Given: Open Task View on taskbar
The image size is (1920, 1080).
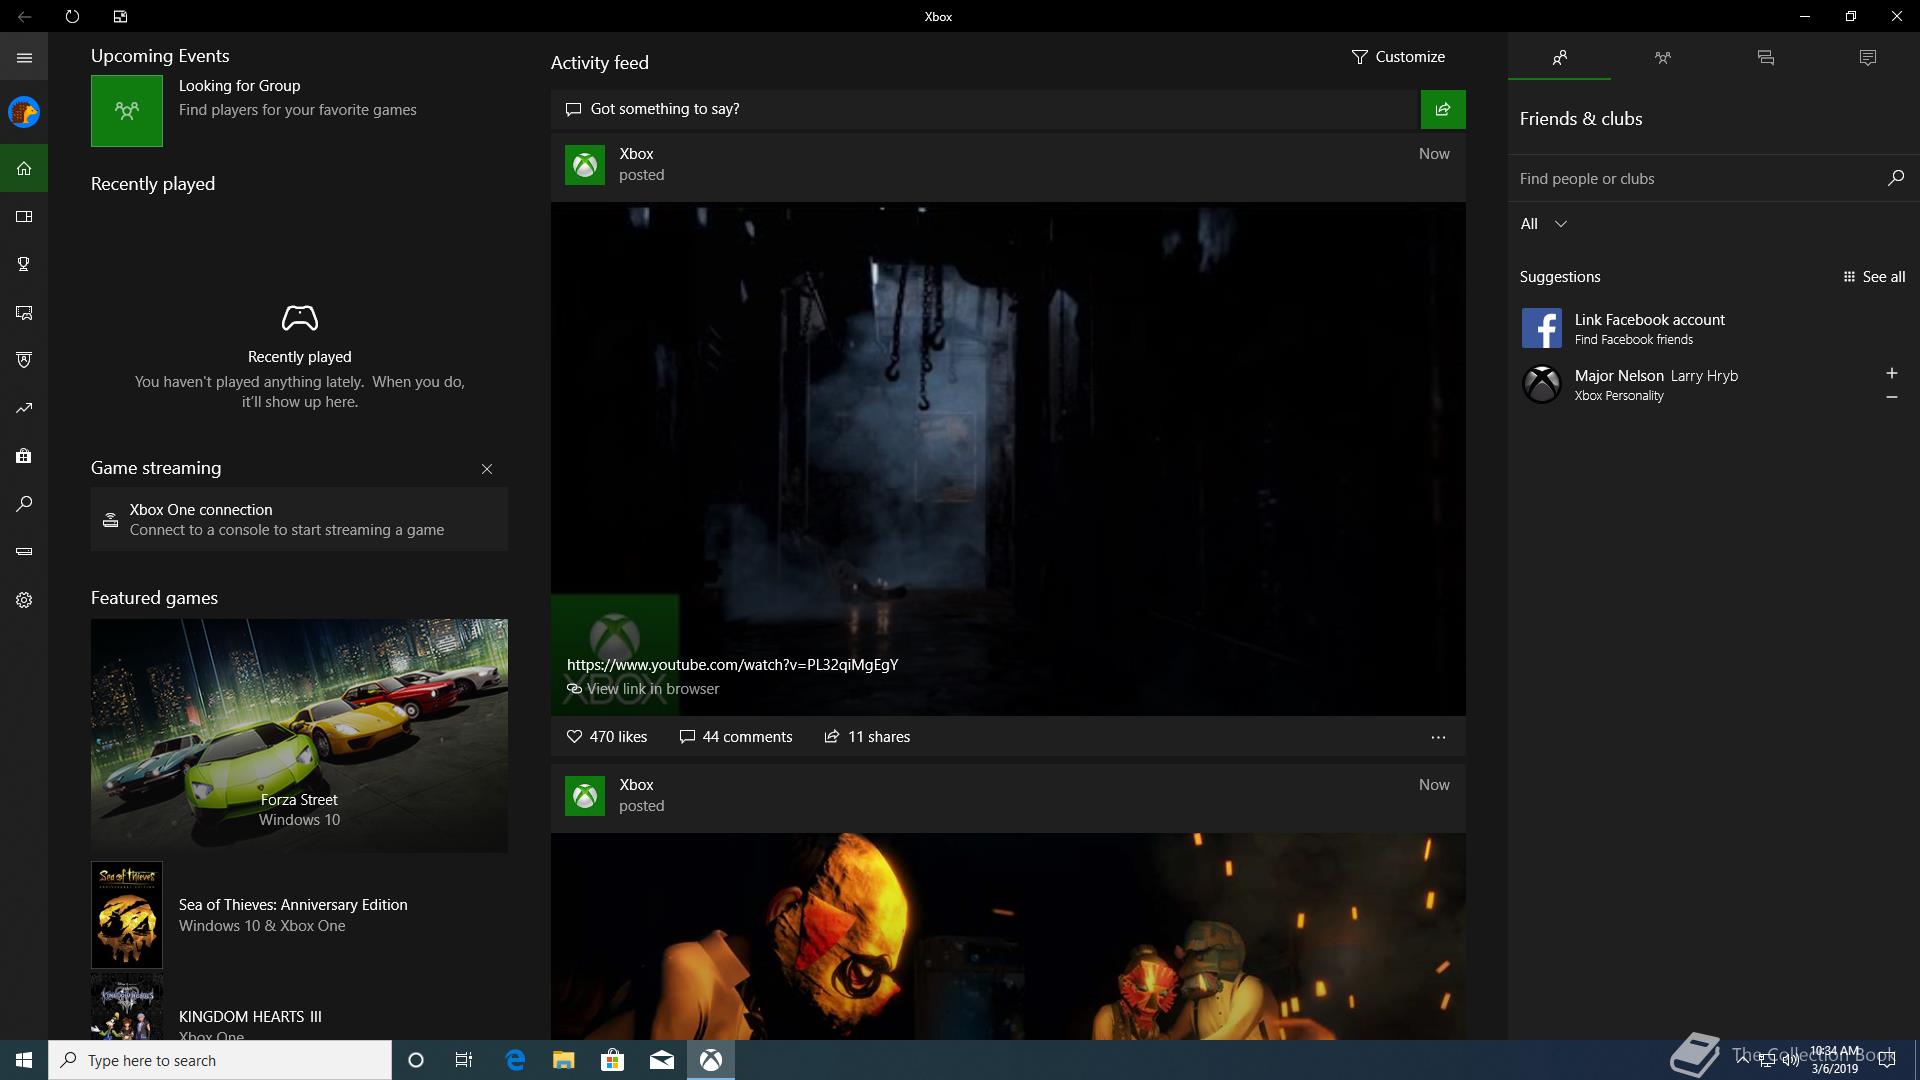Looking at the screenshot, I should (x=464, y=1060).
